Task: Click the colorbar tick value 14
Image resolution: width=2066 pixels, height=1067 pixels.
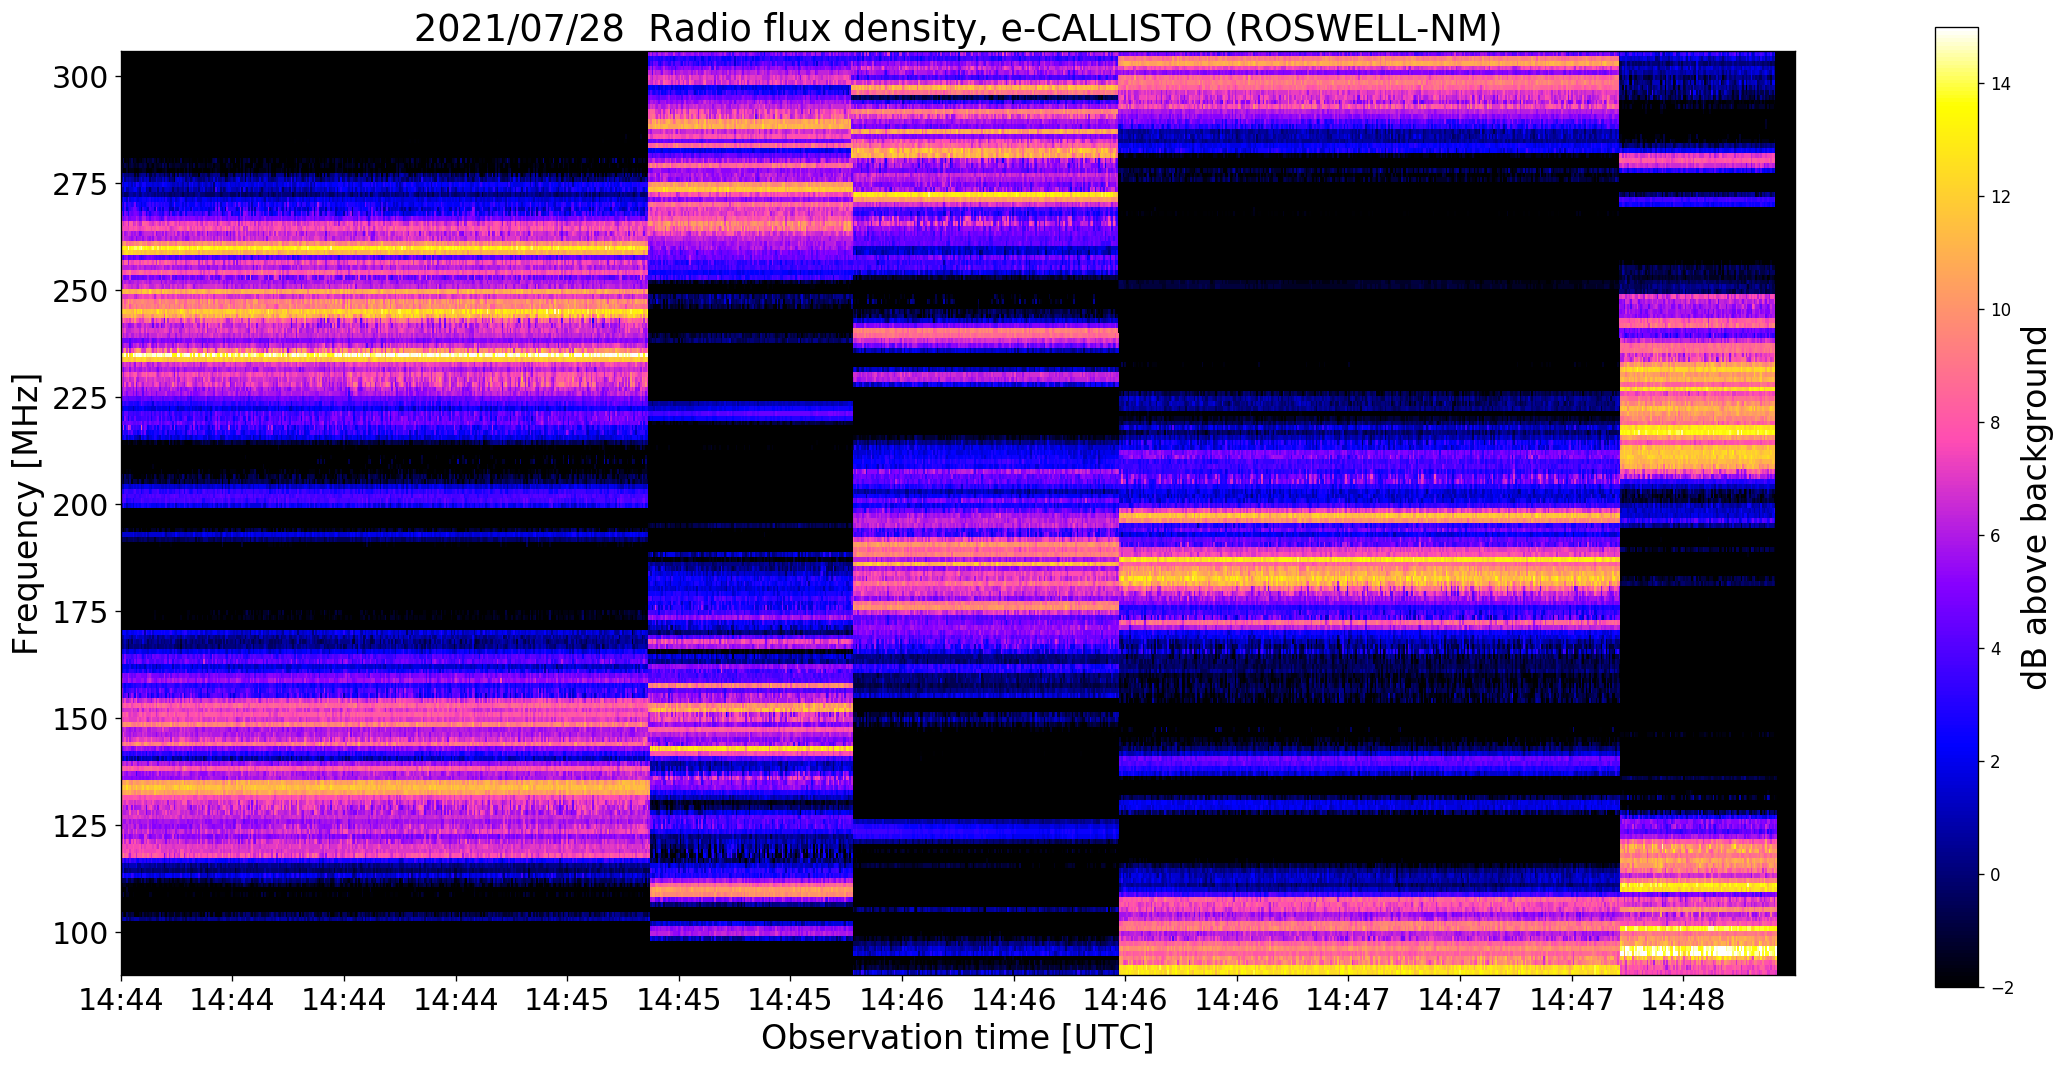Action: tap(2001, 84)
